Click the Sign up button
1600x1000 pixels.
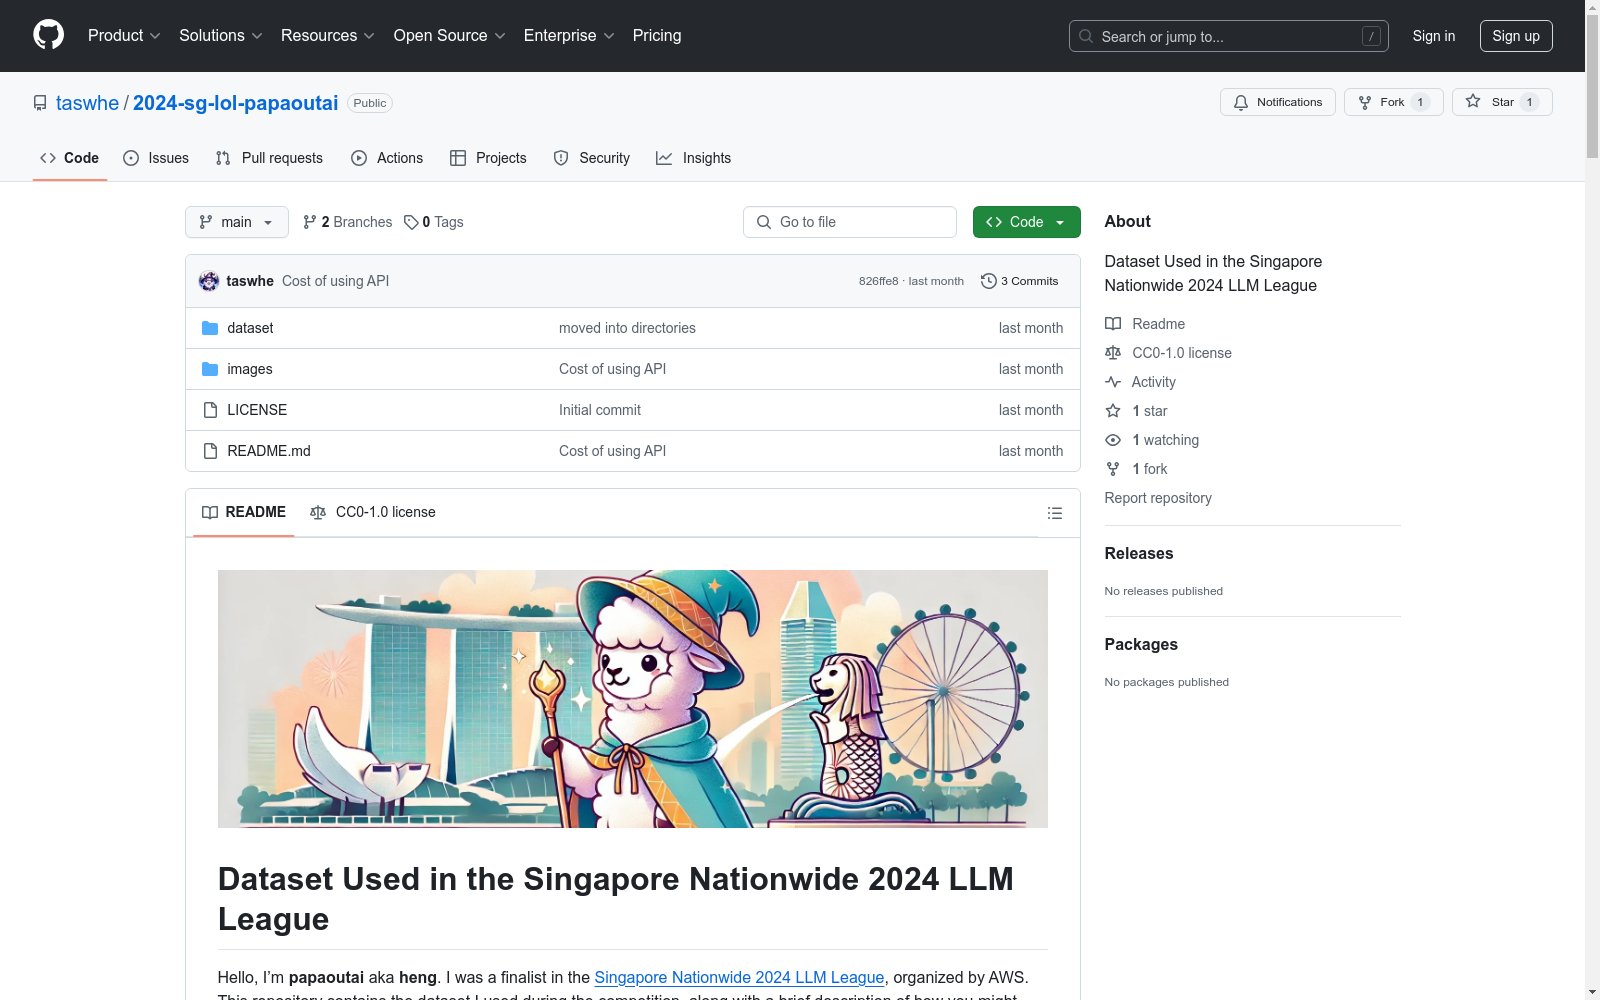tap(1516, 36)
